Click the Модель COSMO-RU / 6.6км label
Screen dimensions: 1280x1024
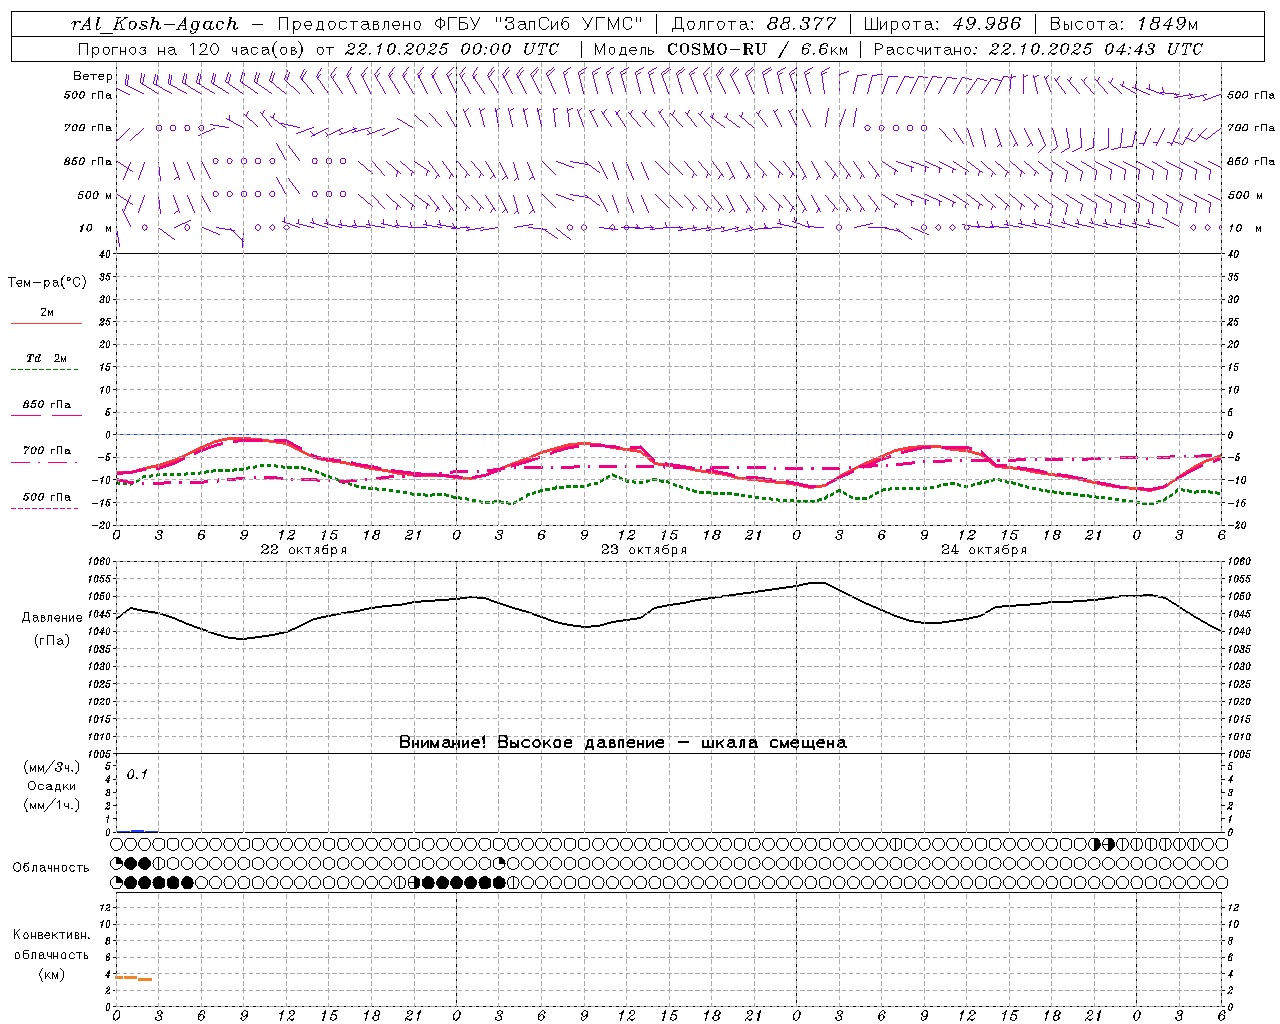(x=721, y=49)
